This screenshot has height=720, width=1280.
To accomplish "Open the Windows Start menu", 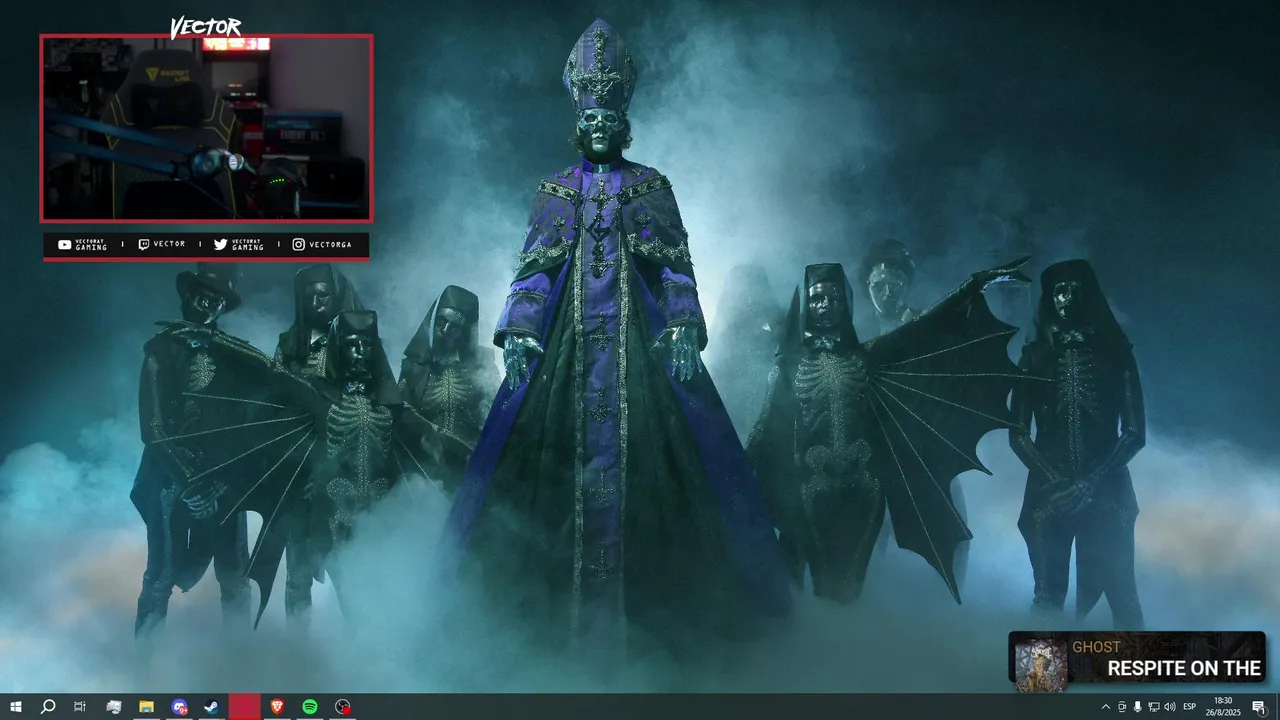I will pyautogui.click(x=16, y=707).
